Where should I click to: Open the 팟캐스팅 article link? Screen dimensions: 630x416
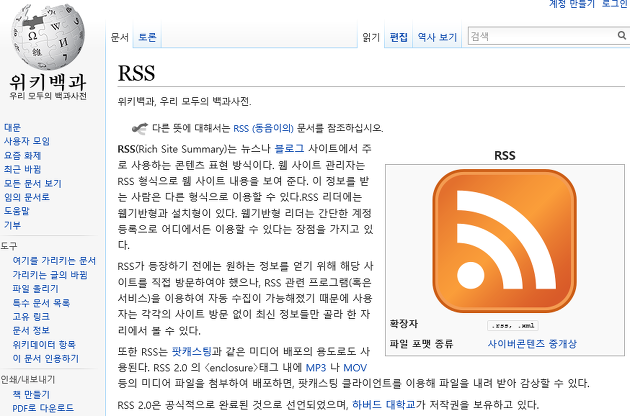pyautogui.click(x=192, y=352)
